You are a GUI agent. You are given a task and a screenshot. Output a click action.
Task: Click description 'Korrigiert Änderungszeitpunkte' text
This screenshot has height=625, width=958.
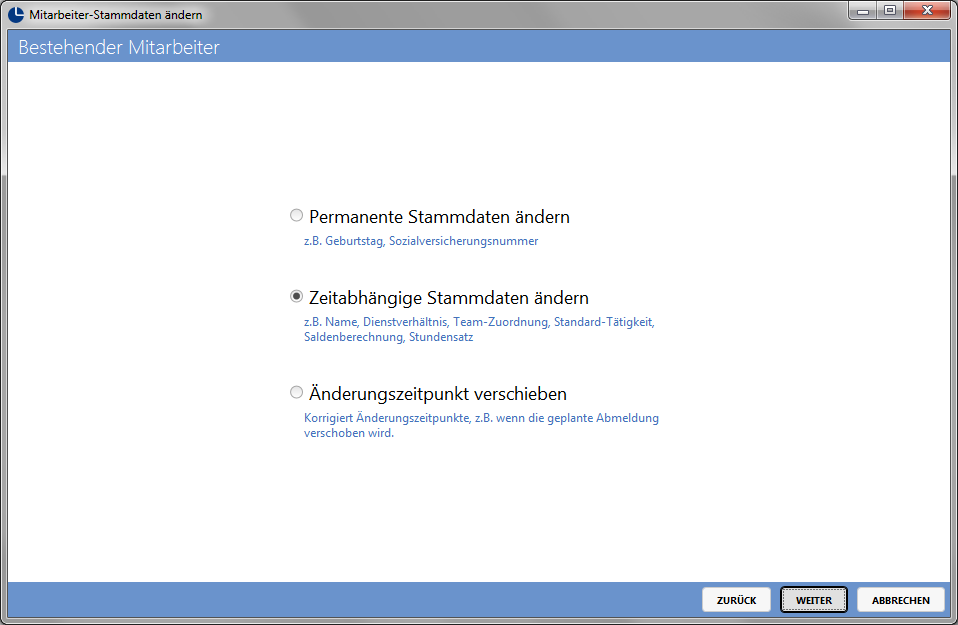[x=481, y=425]
